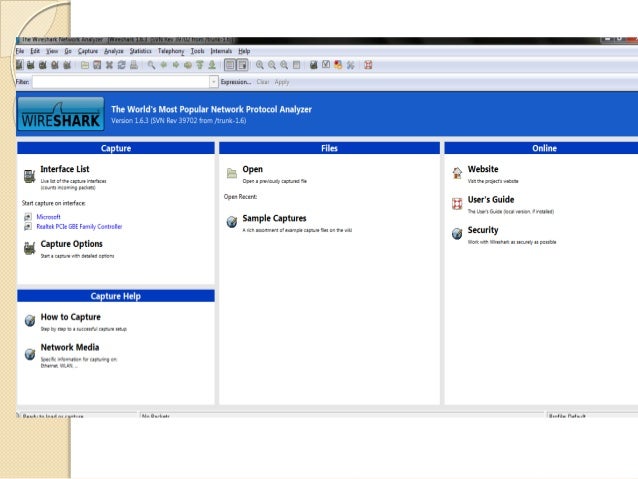Click the Show capture options toolbar icon
This screenshot has height=479, width=638.
pyautogui.click(x=31, y=65)
